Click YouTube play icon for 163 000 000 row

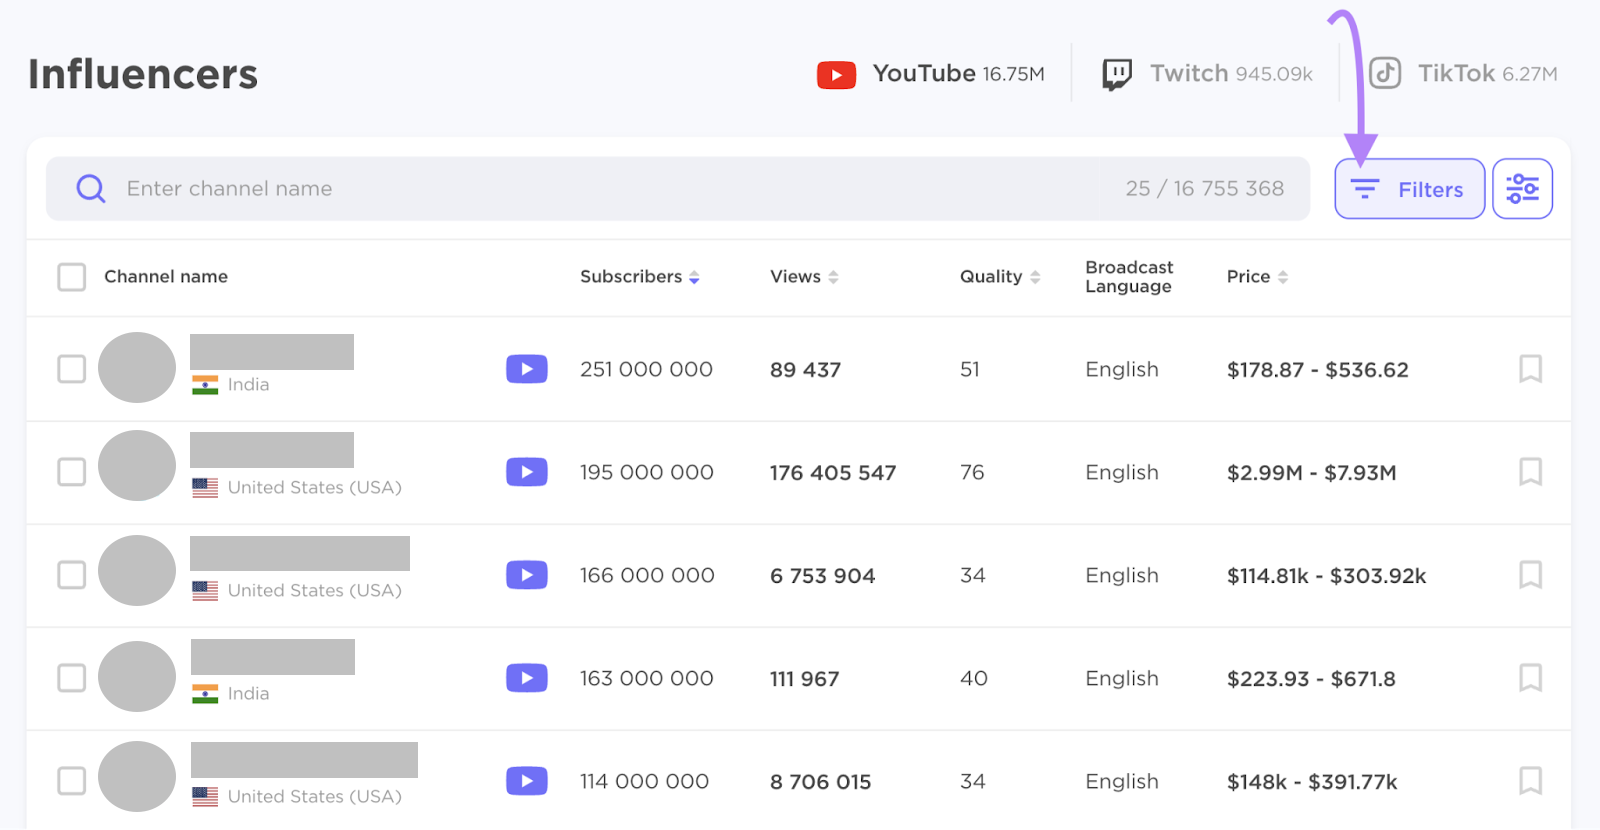click(526, 678)
